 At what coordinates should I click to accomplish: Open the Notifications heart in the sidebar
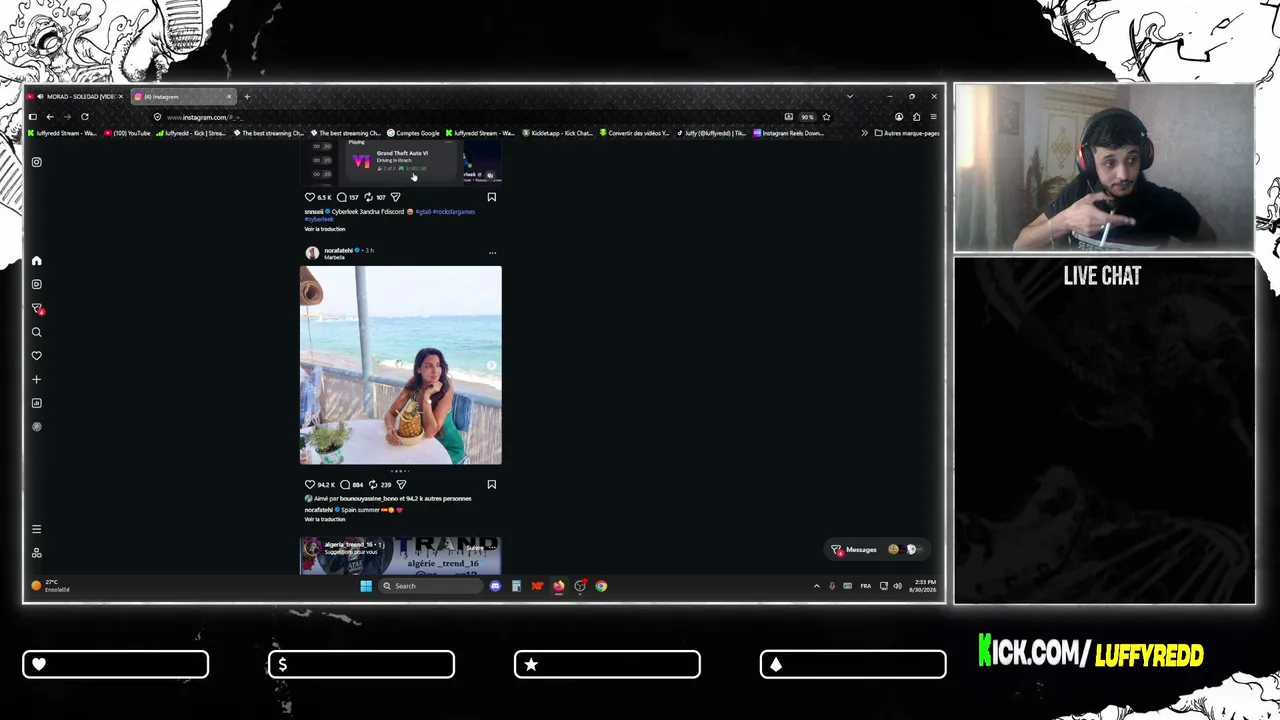tap(37, 356)
